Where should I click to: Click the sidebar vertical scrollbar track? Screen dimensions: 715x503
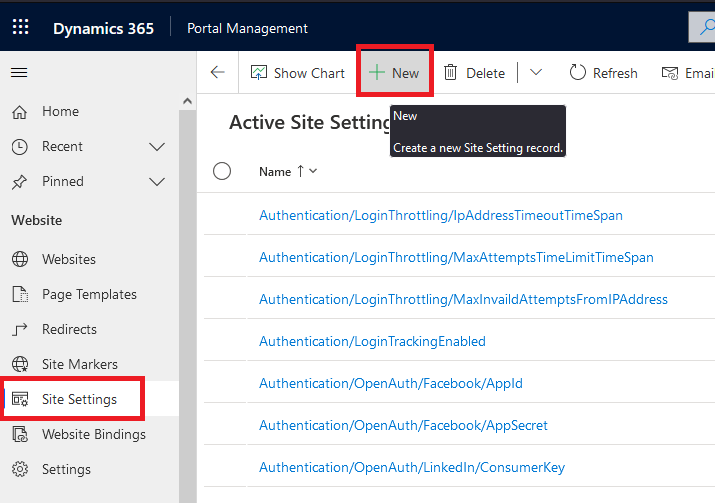187,306
